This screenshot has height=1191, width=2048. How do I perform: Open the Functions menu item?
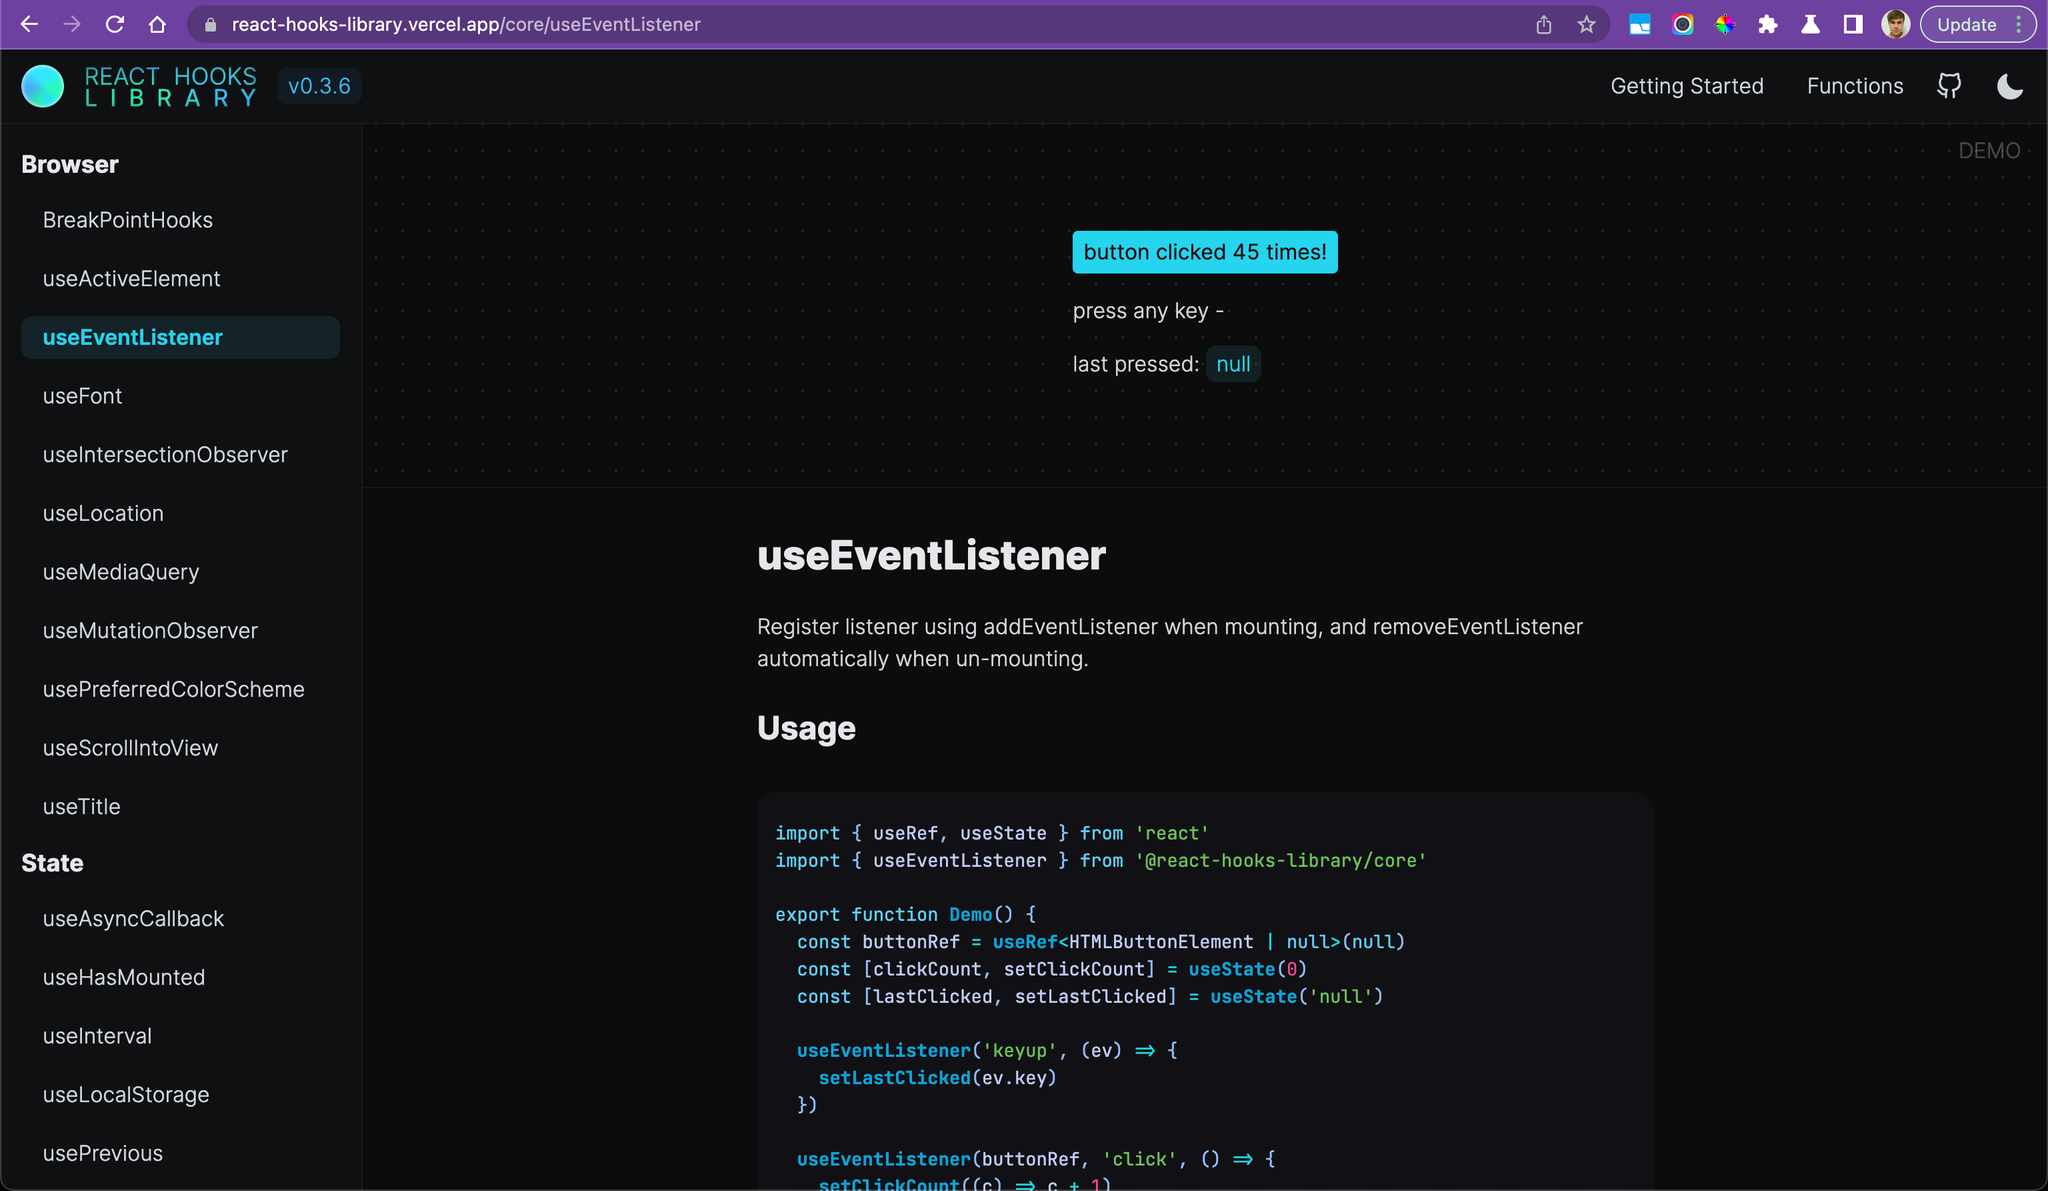click(1855, 86)
